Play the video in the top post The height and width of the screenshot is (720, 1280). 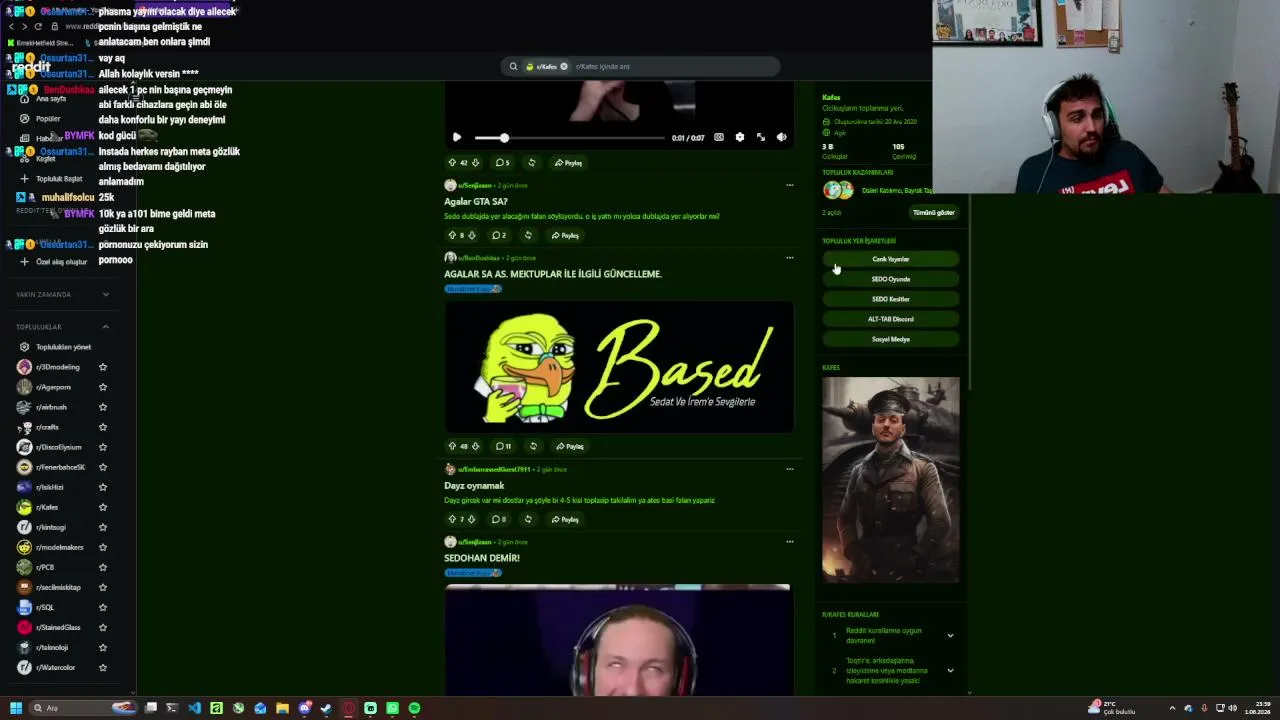coord(457,137)
